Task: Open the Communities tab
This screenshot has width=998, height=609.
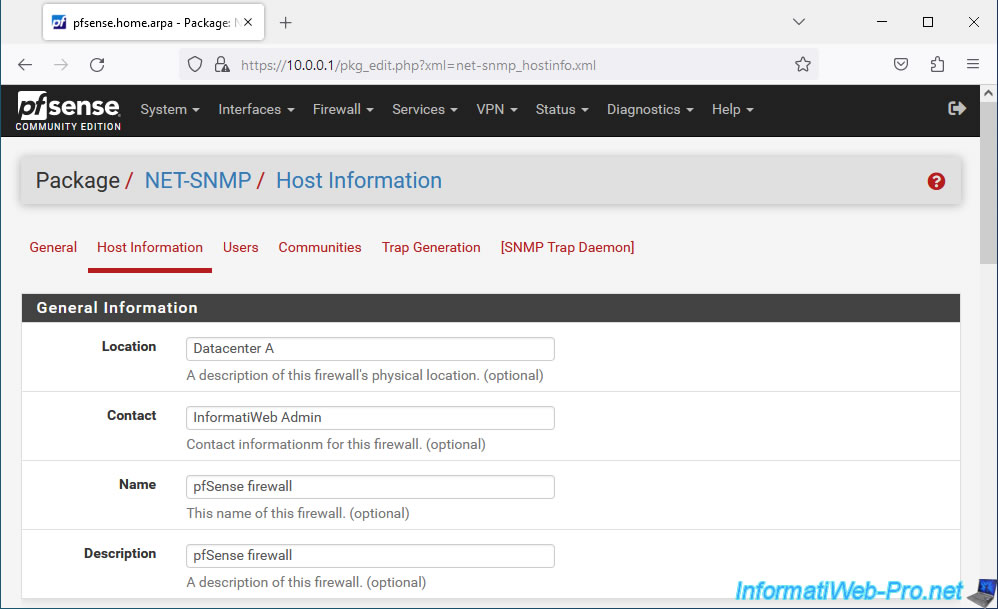Action: click(320, 248)
